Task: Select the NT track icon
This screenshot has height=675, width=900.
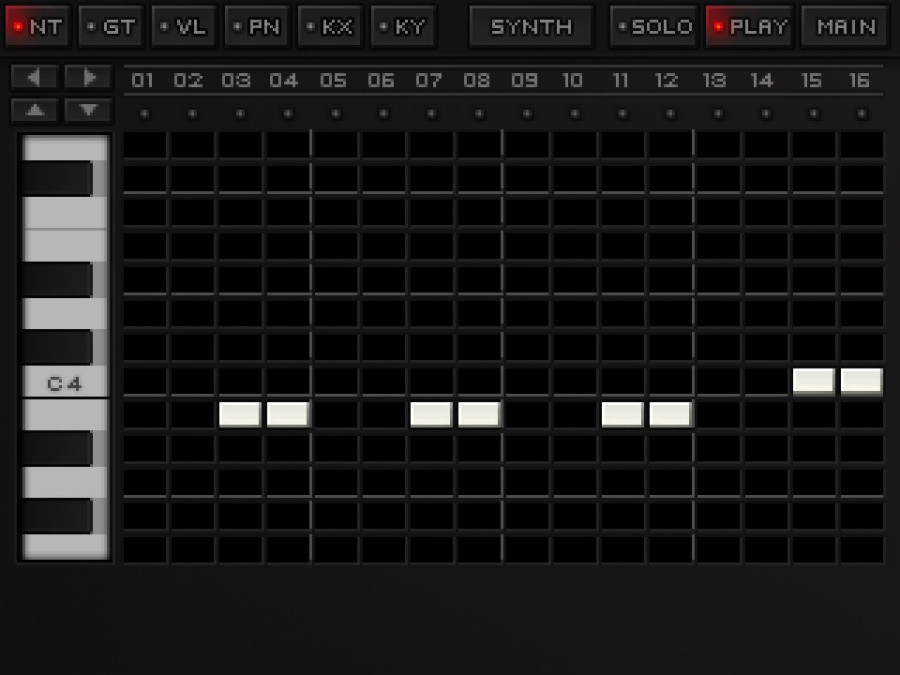Action: [x=37, y=26]
